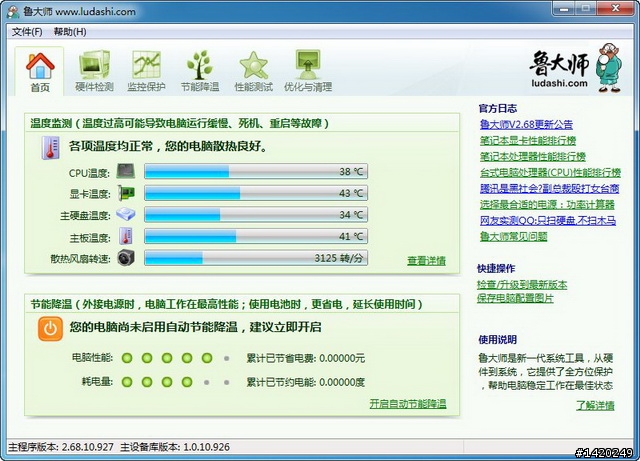This screenshot has width=640, height=461.
Task: Click the 快捷操作 heading
Action: coord(496,268)
